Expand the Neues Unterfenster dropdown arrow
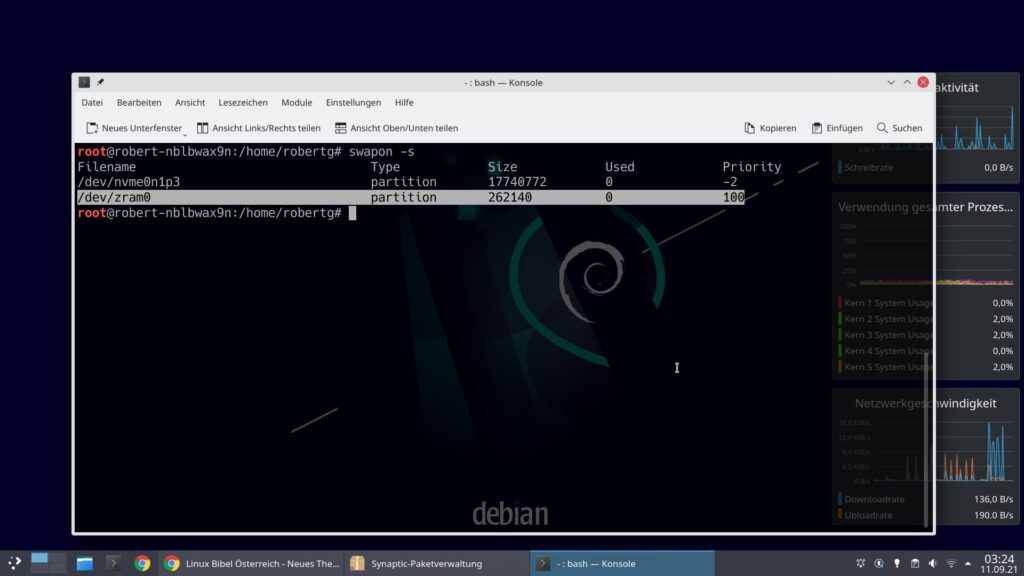 pos(185,133)
